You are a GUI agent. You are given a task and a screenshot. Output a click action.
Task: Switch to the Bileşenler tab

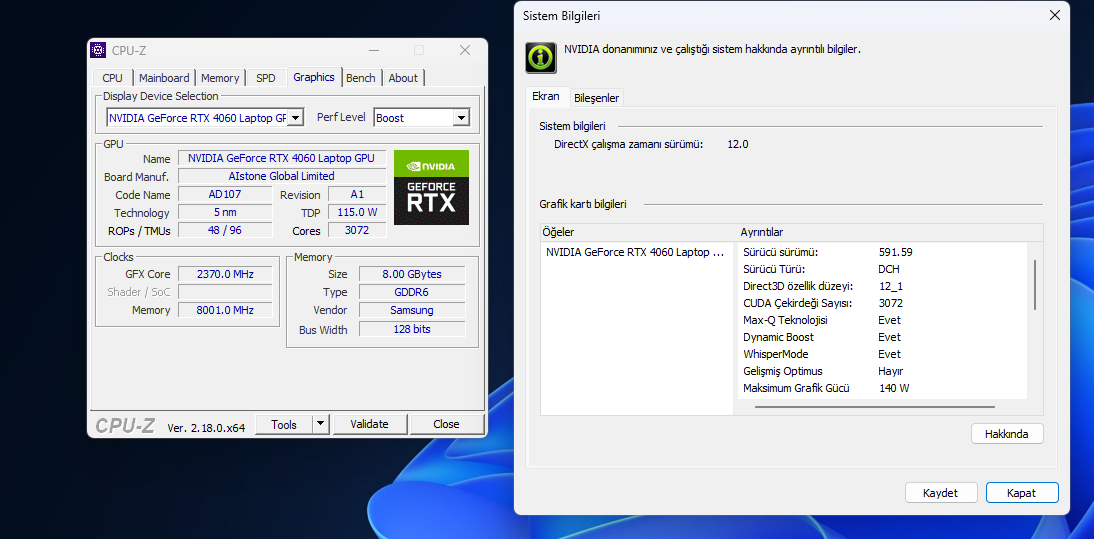point(597,98)
